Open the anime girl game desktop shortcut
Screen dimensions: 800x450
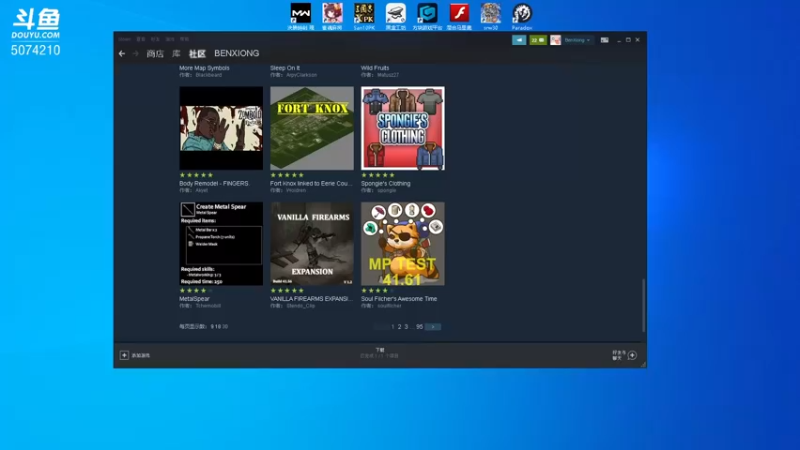tap(332, 16)
